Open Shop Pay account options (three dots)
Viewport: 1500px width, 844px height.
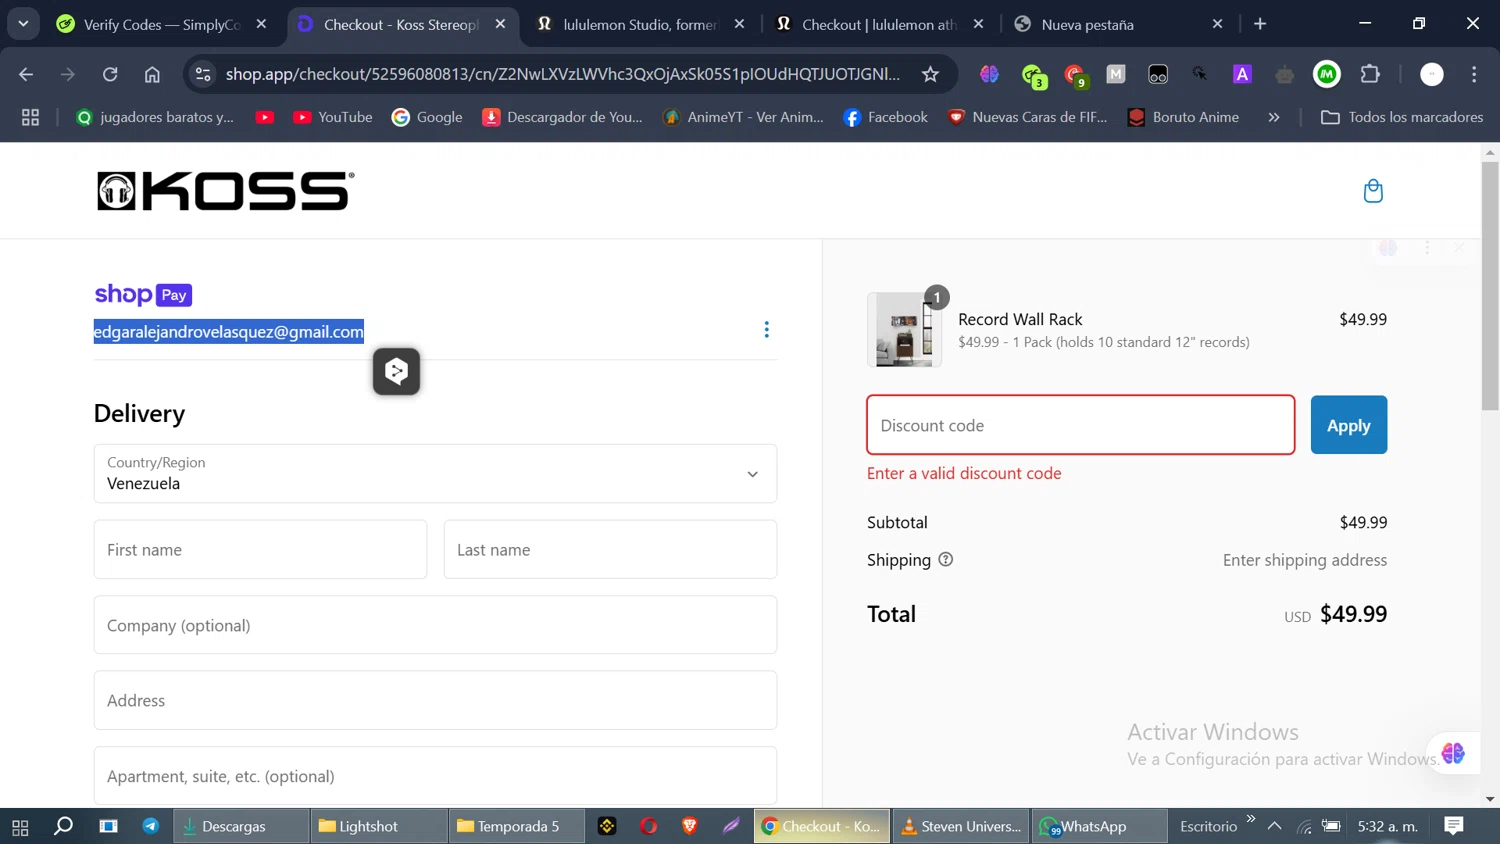point(766,330)
